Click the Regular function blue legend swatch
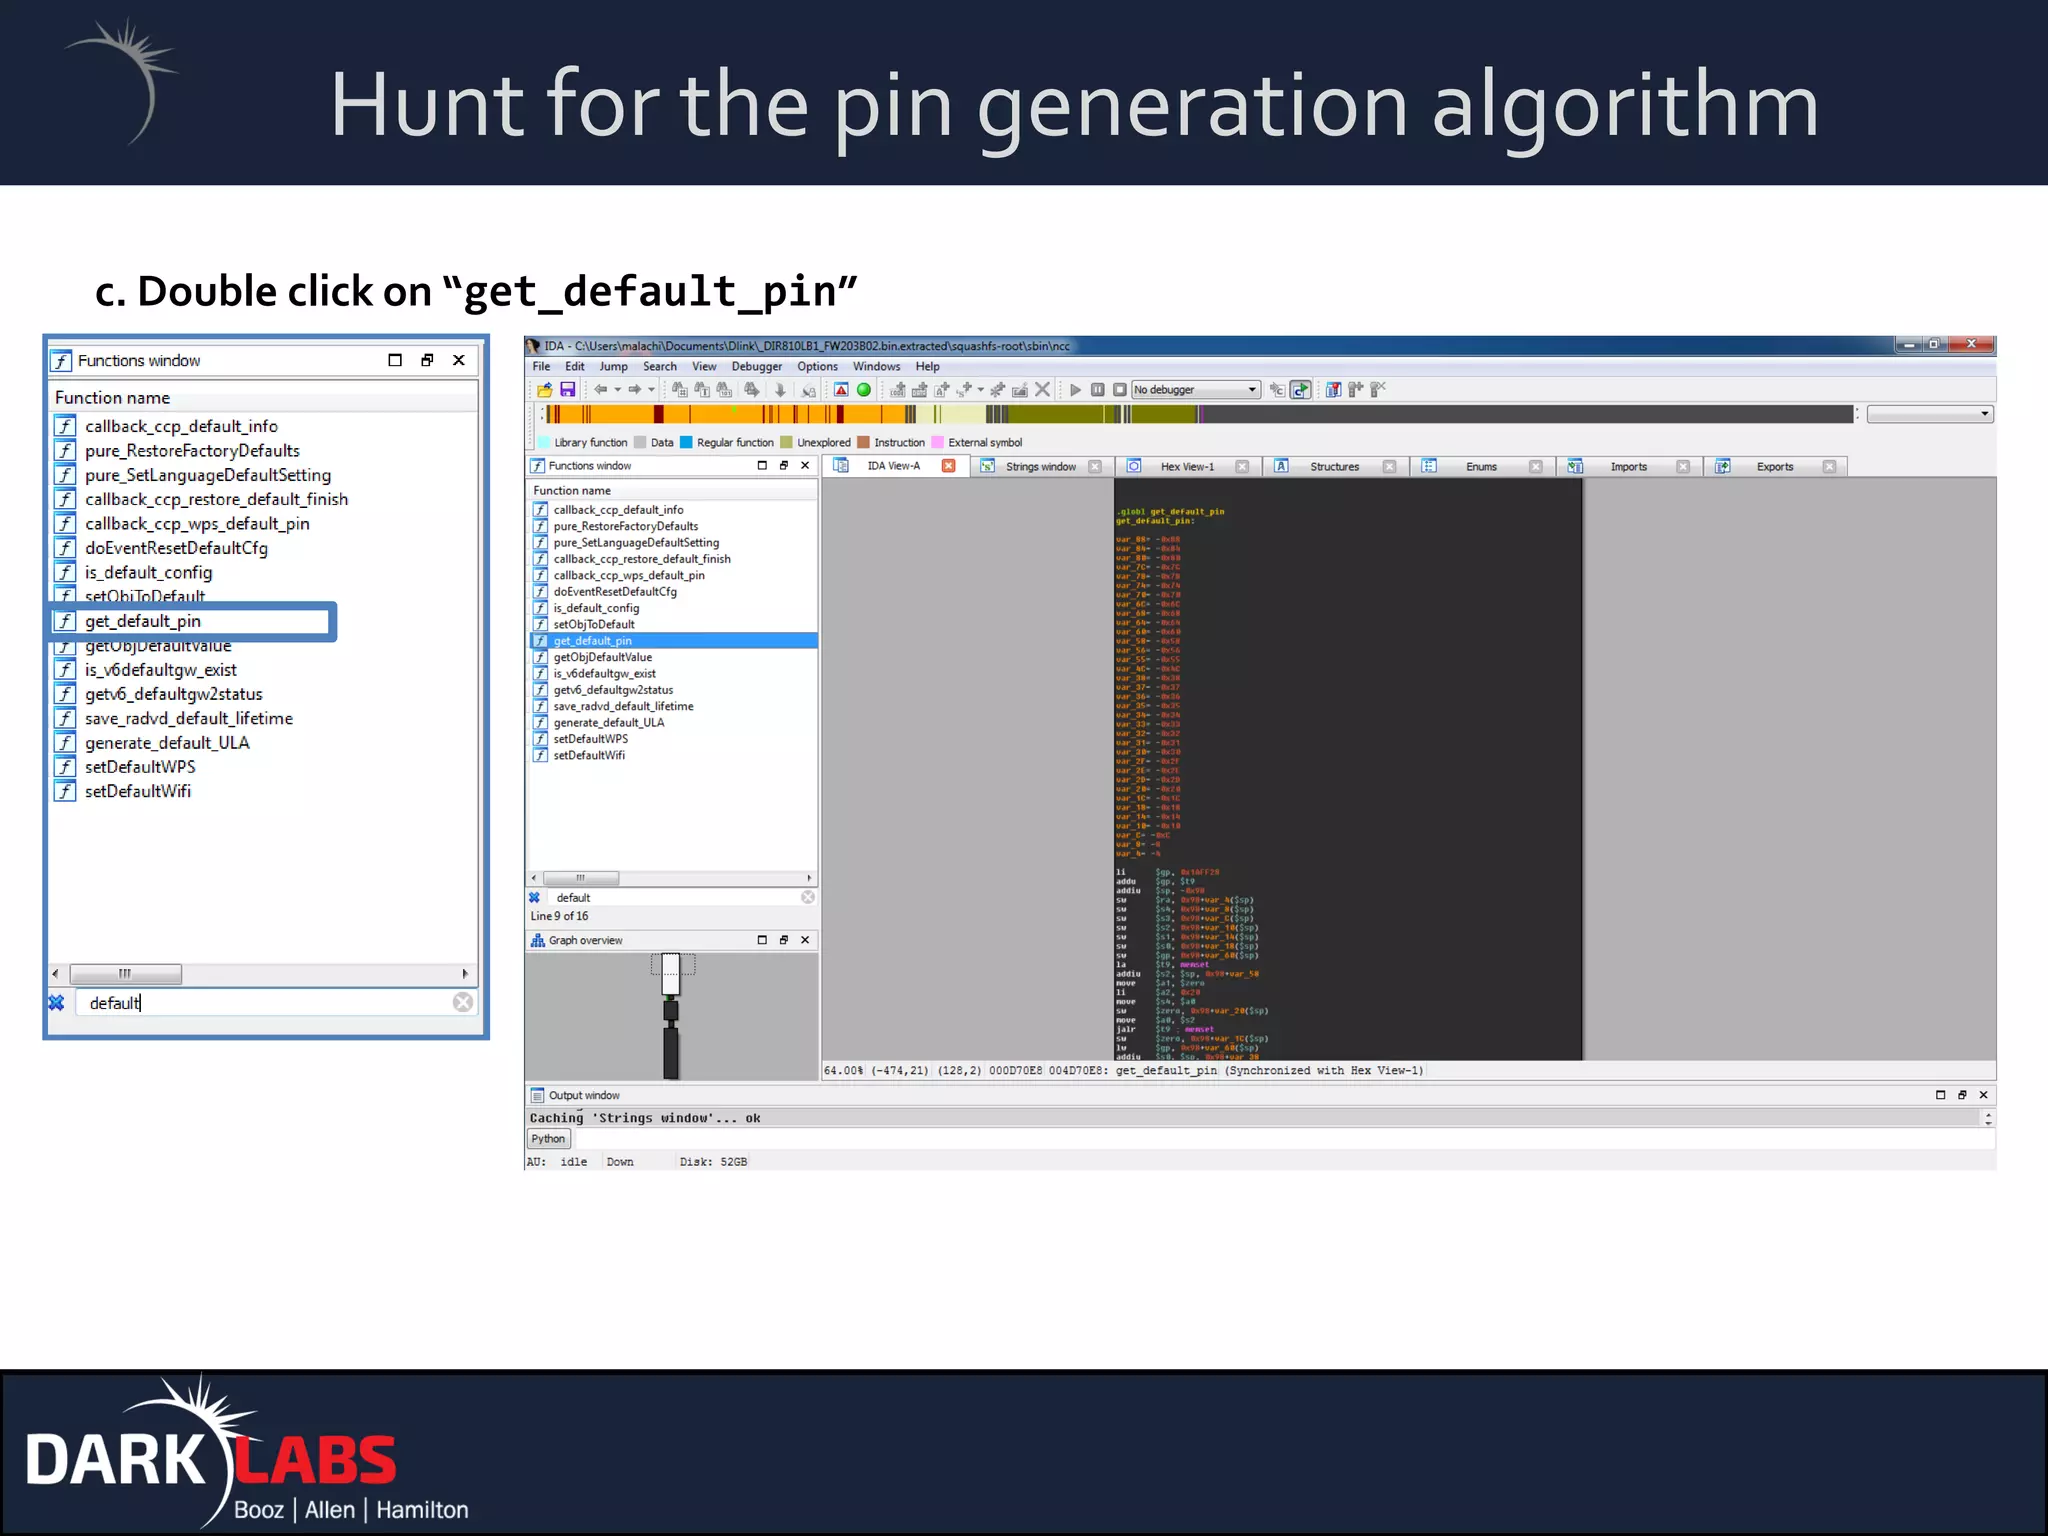2048x1536 pixels. 686,443
